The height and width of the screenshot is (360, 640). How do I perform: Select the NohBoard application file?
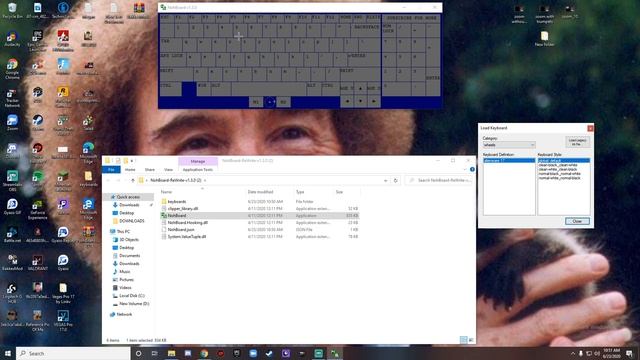(x=260, y=216)
